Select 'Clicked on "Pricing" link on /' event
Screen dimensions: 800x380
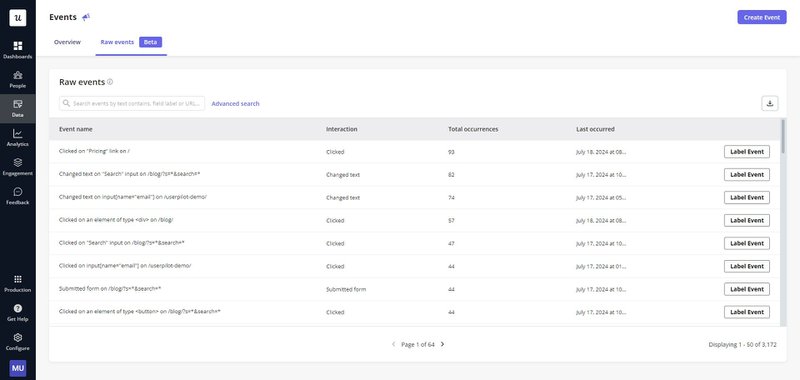coord(94,151)
